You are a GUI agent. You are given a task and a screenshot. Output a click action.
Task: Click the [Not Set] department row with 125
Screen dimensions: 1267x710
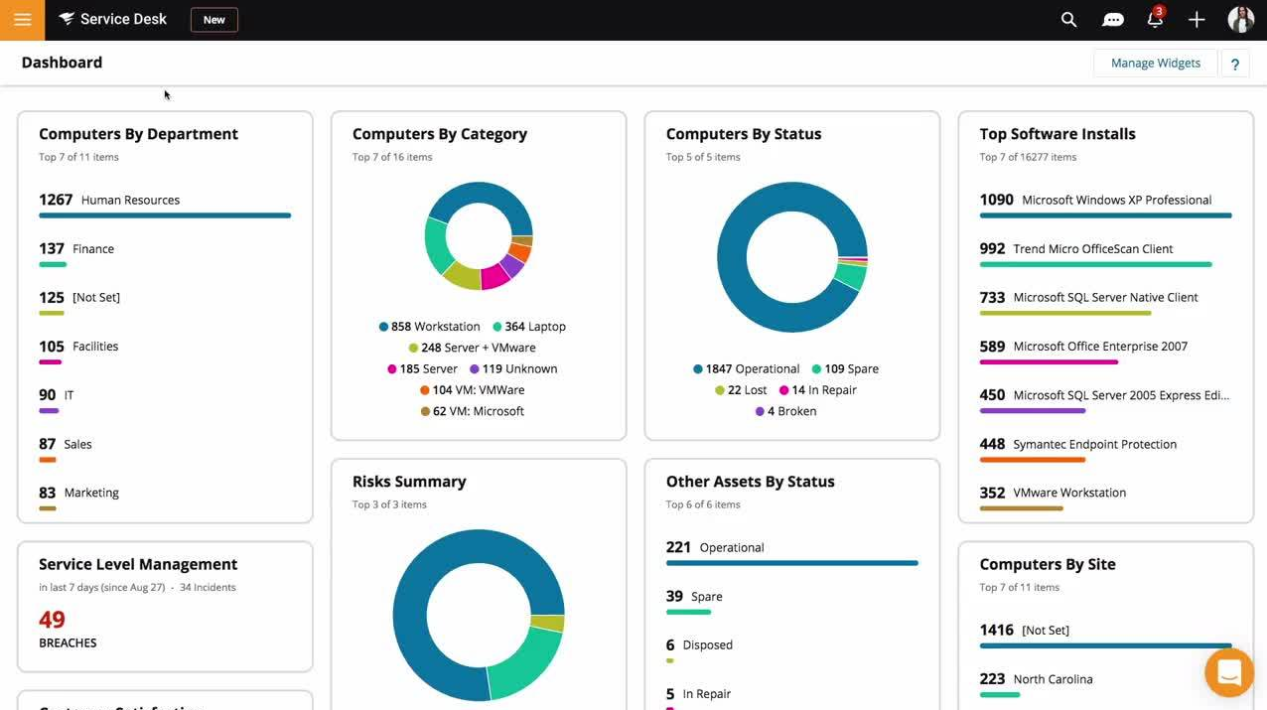(165, 301)
